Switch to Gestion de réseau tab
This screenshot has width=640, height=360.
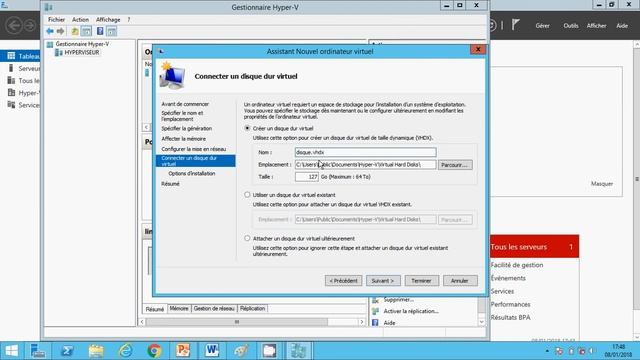214,309
